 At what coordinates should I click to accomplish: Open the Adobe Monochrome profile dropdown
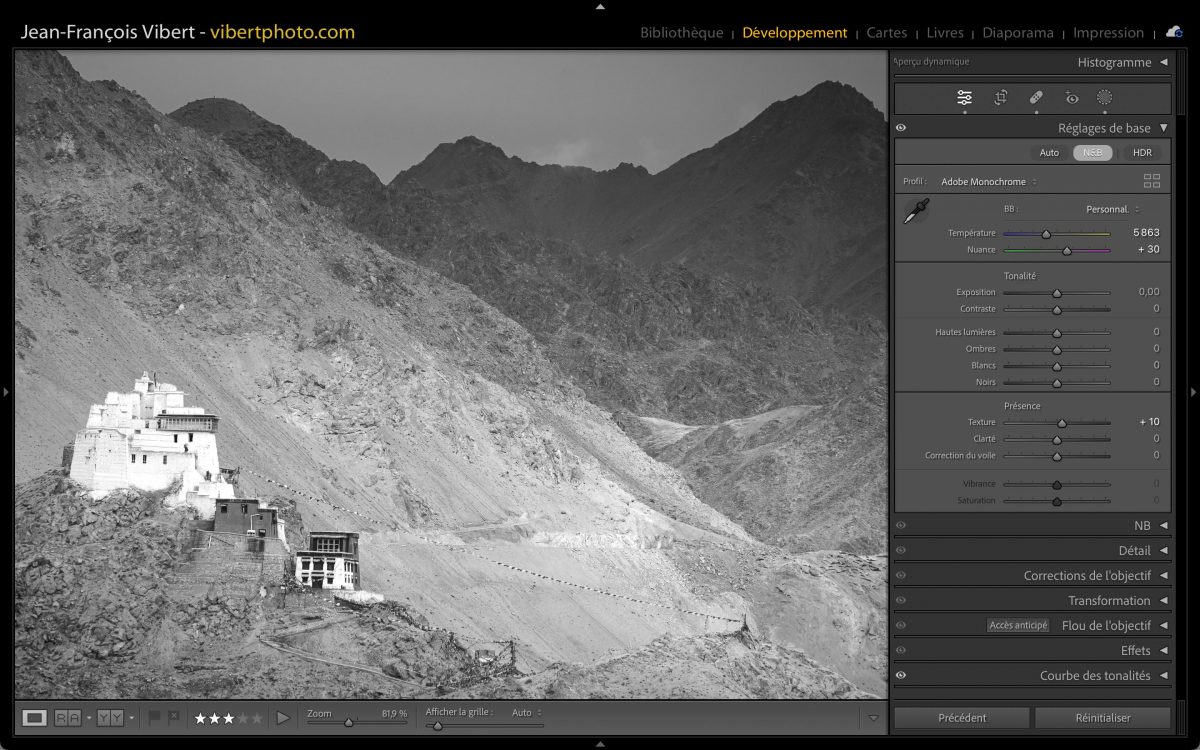point(988,182)
